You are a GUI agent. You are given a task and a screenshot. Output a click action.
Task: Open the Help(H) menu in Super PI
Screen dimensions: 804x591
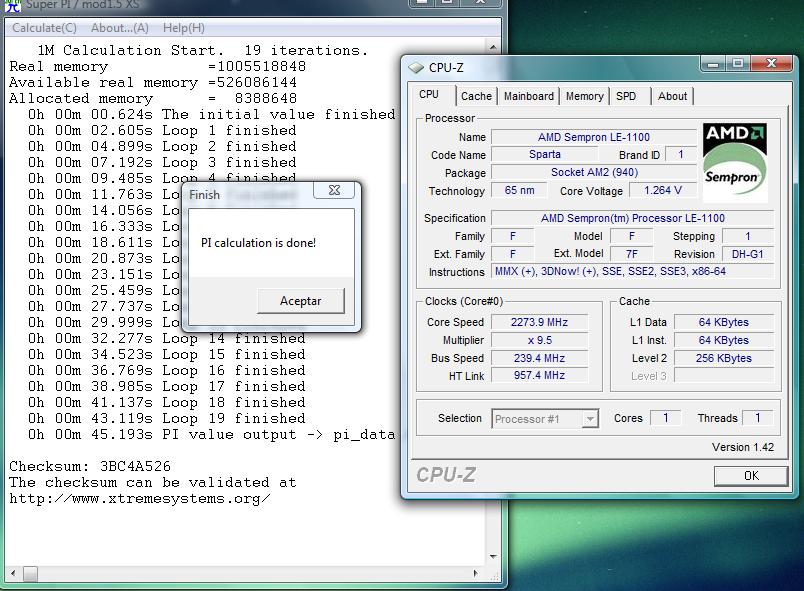[x=184, y=28]
